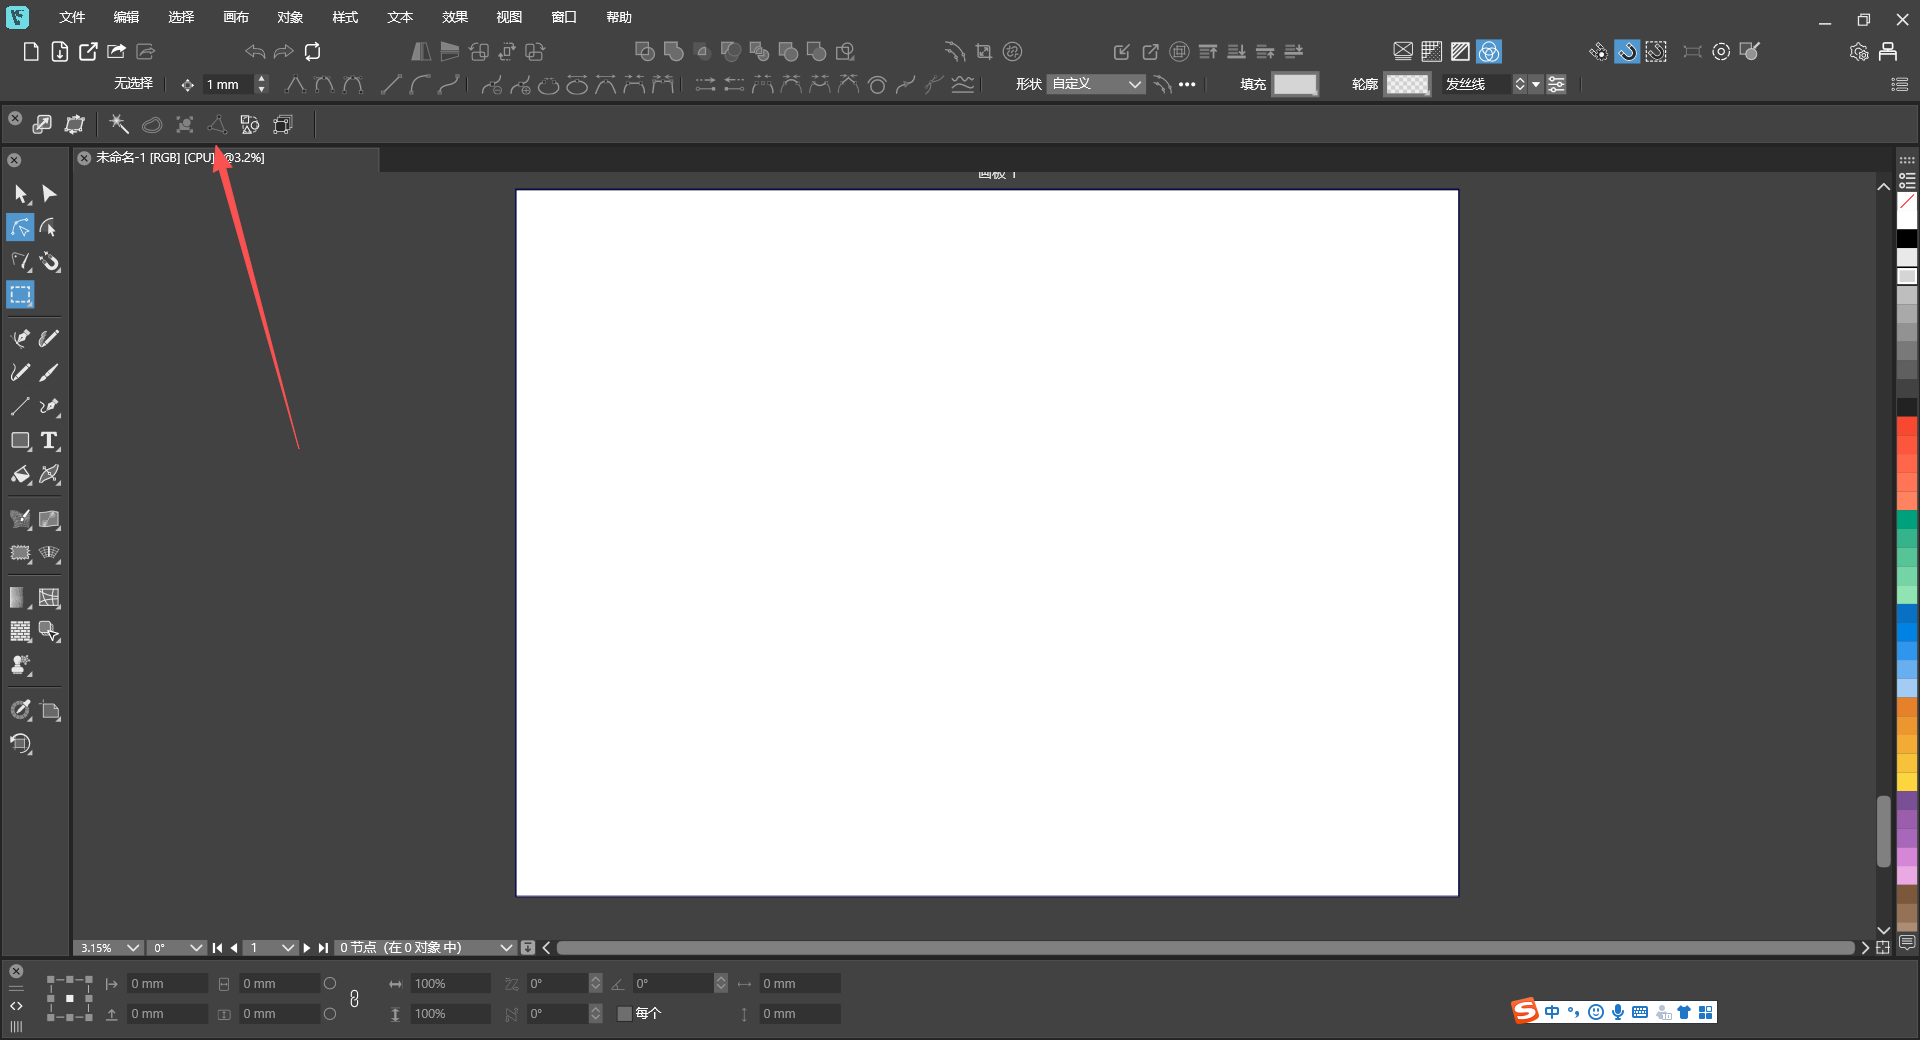Jump to the first page button
This screenshot has height=1040, width=1920.
click(217, 948)
